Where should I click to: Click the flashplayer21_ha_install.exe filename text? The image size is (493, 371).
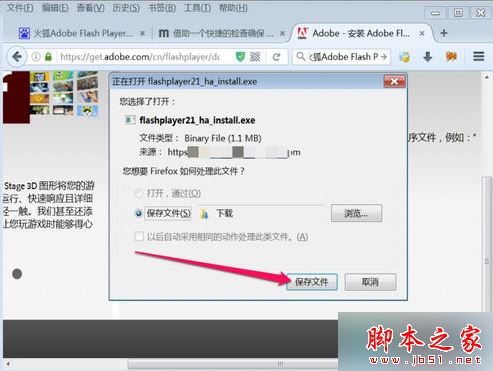click(197, 120)
